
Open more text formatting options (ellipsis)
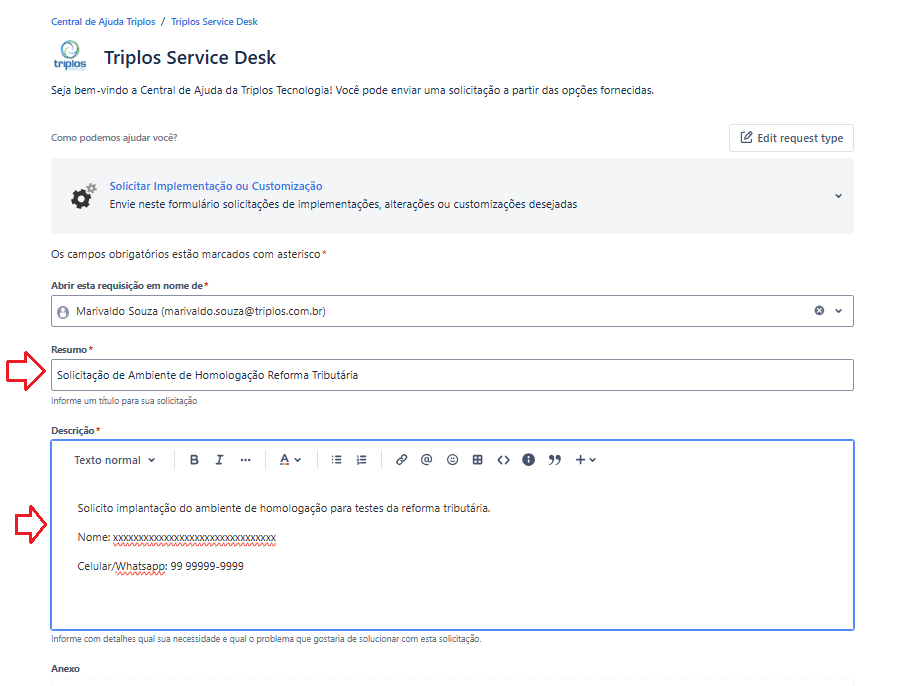point(245,460)
